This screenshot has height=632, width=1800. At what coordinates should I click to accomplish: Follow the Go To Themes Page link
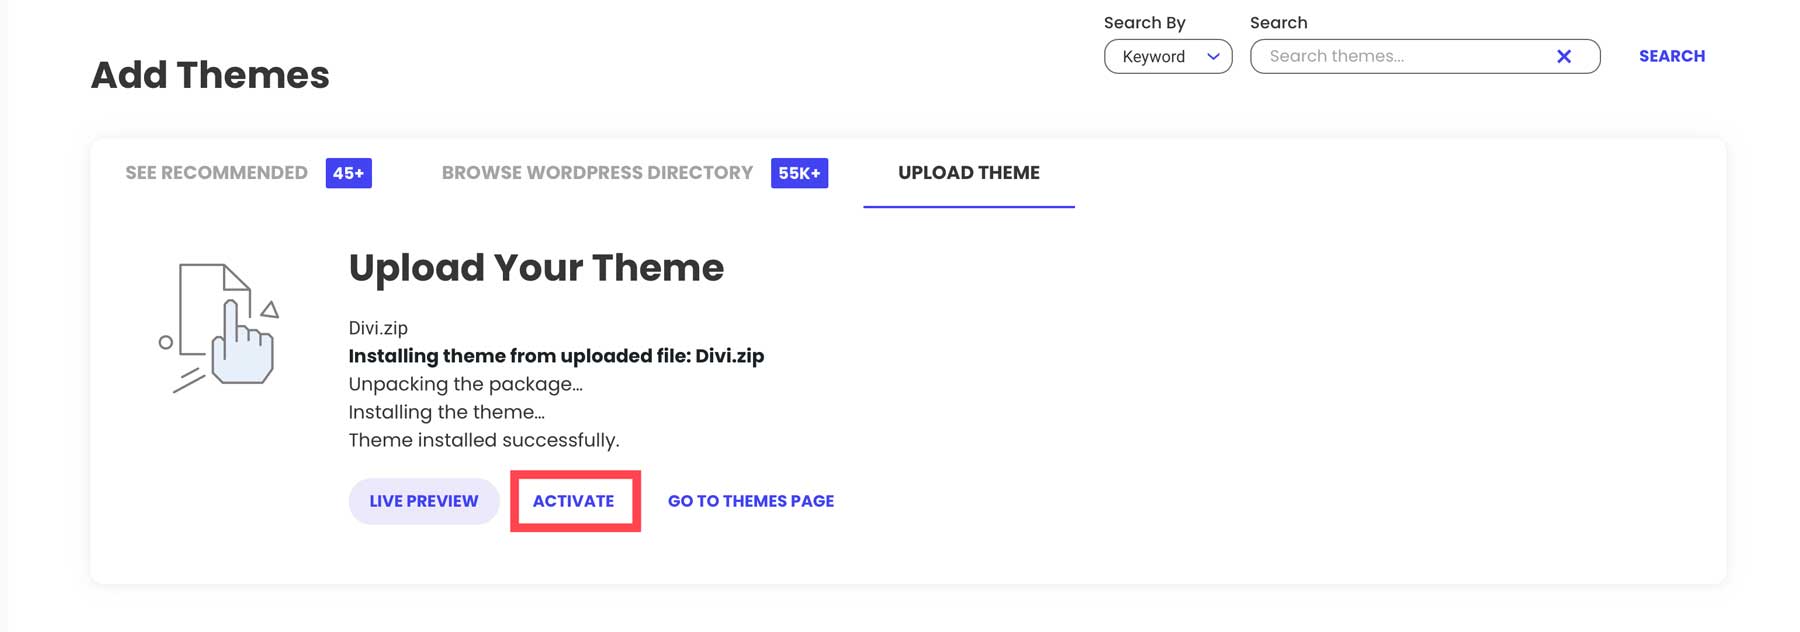750,501
